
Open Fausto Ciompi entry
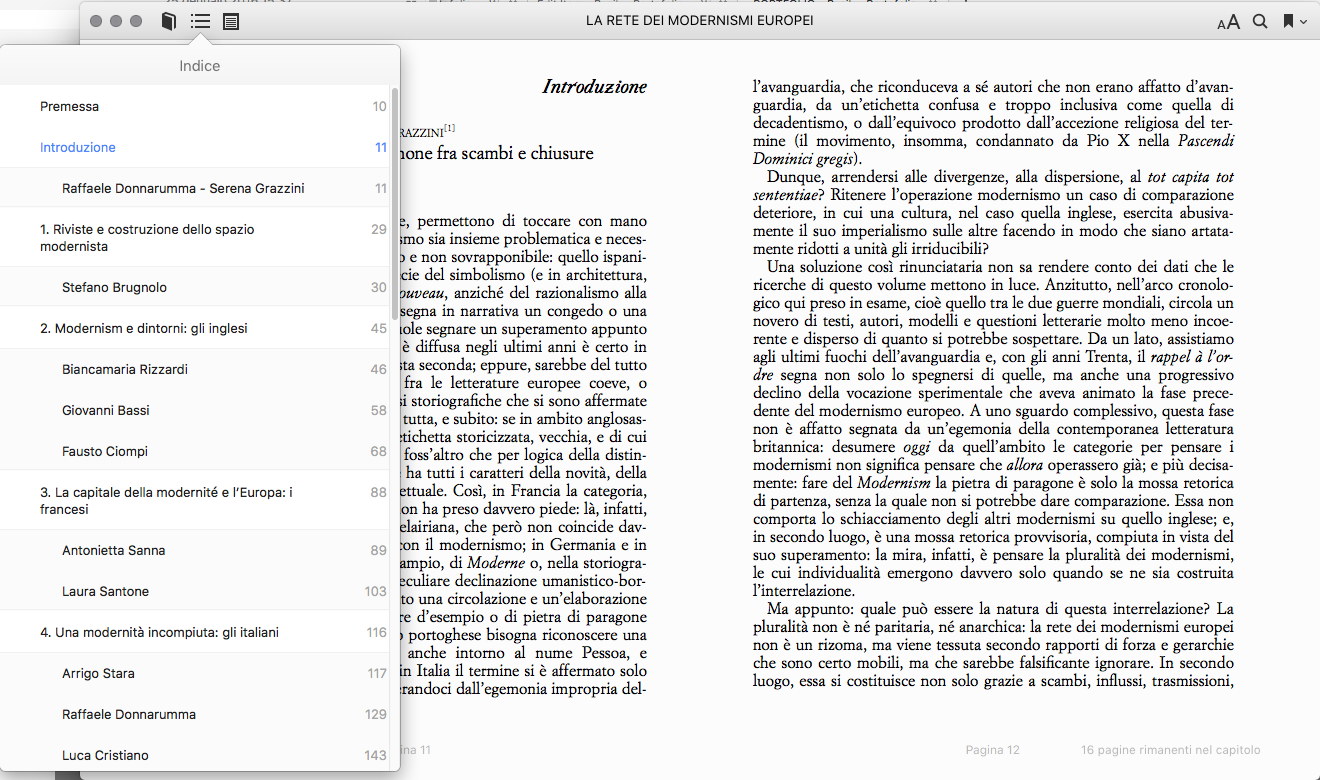coord(195,451)
